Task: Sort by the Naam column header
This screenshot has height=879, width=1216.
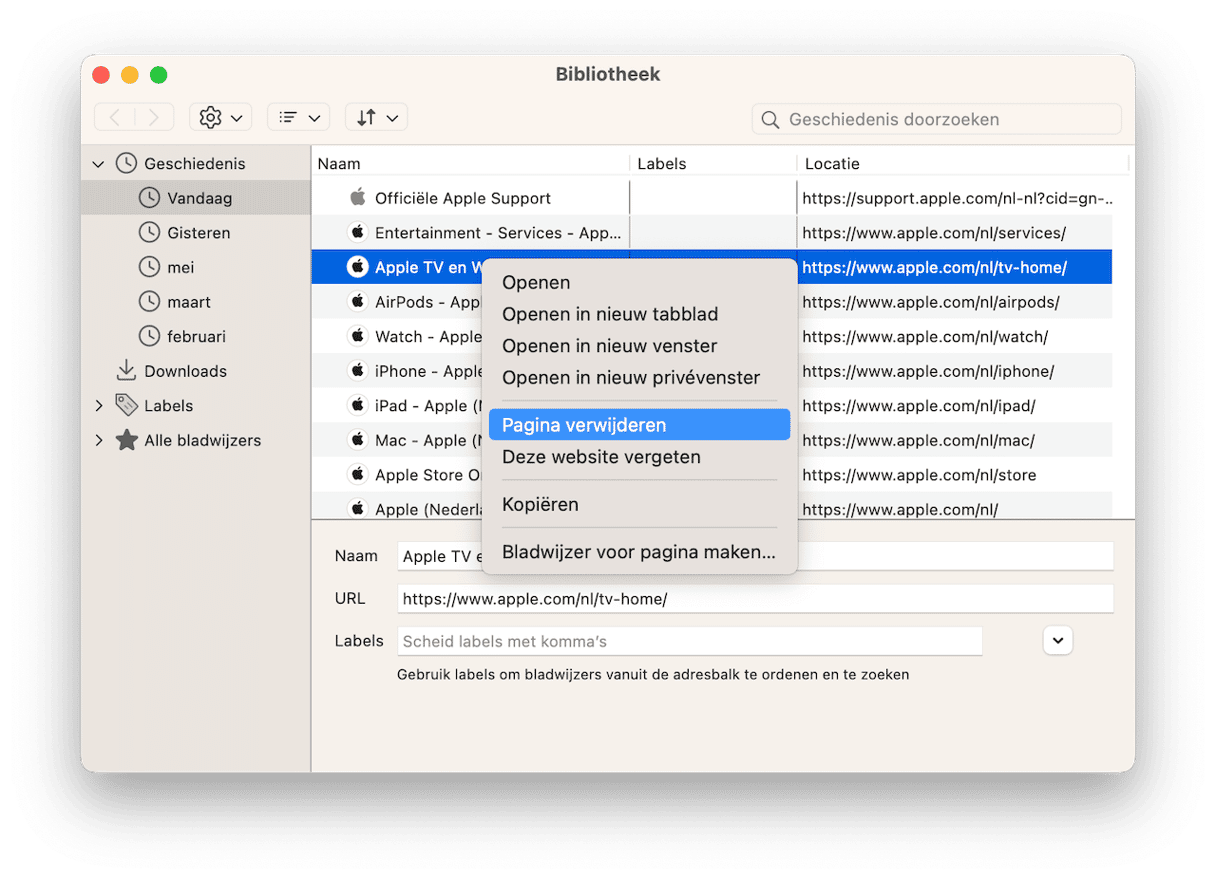Action: (x=471, y=163)
